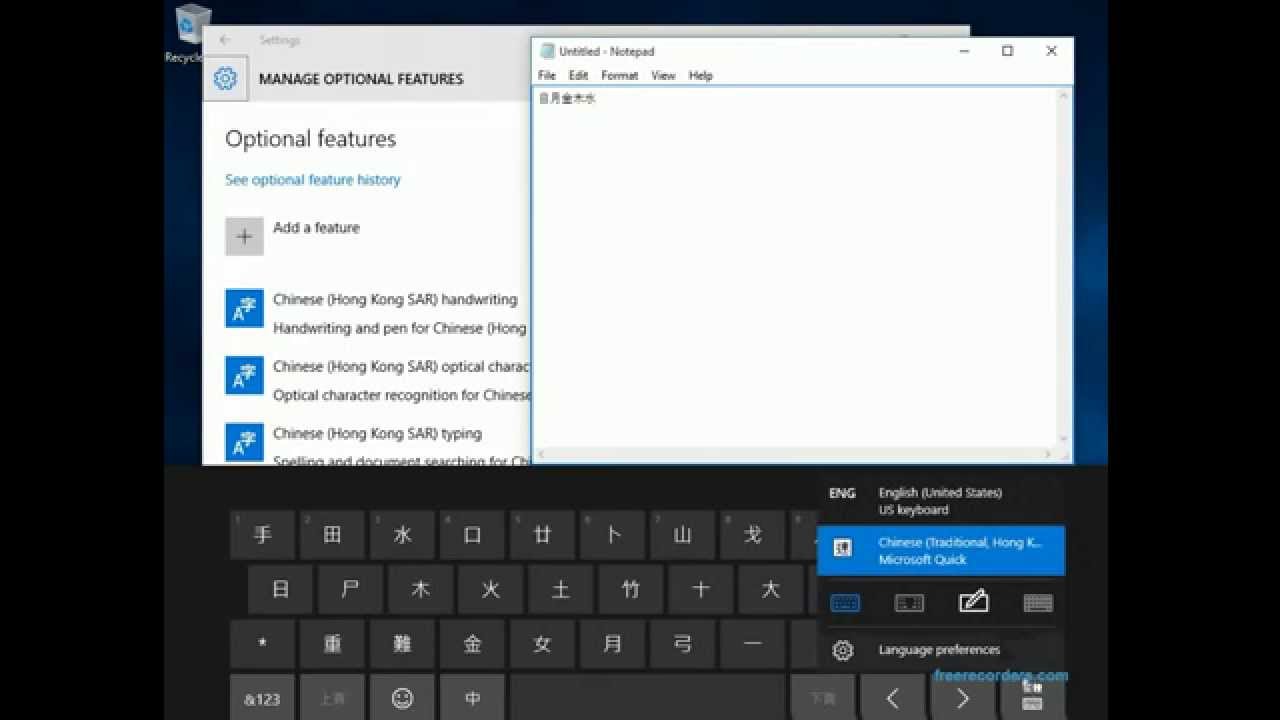Tap the 戈 key
This screenshot has height=720, width=1280.
tap(752, 535)
